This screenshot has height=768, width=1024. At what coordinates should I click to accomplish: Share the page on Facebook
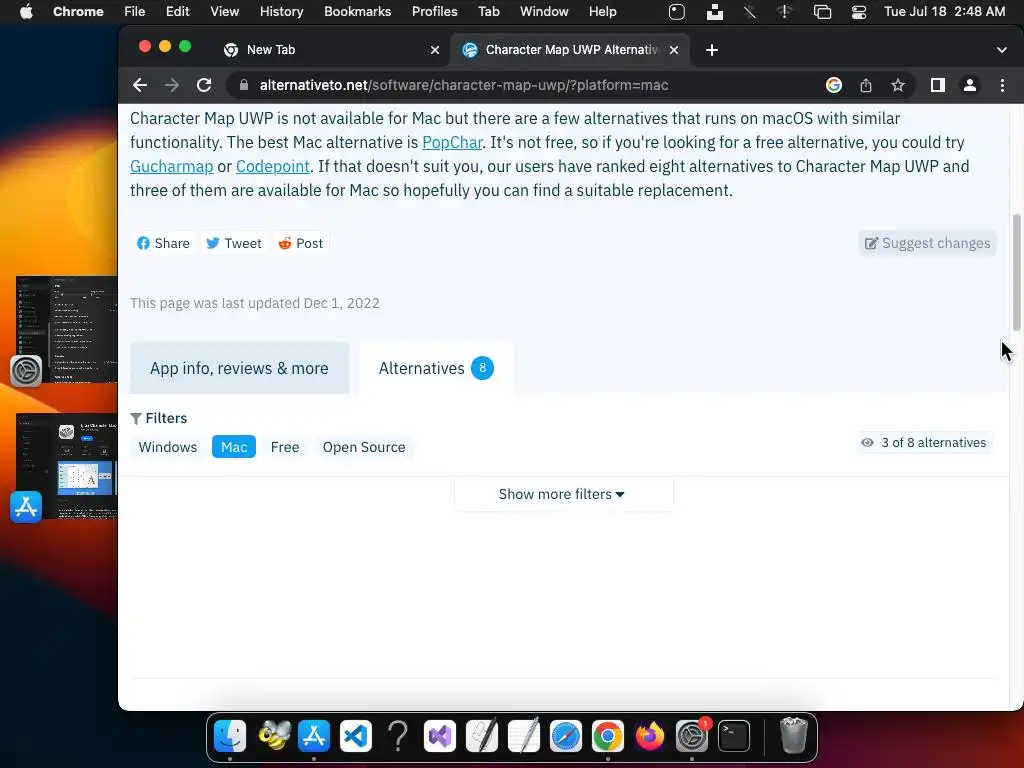click(x=163, y=243)
